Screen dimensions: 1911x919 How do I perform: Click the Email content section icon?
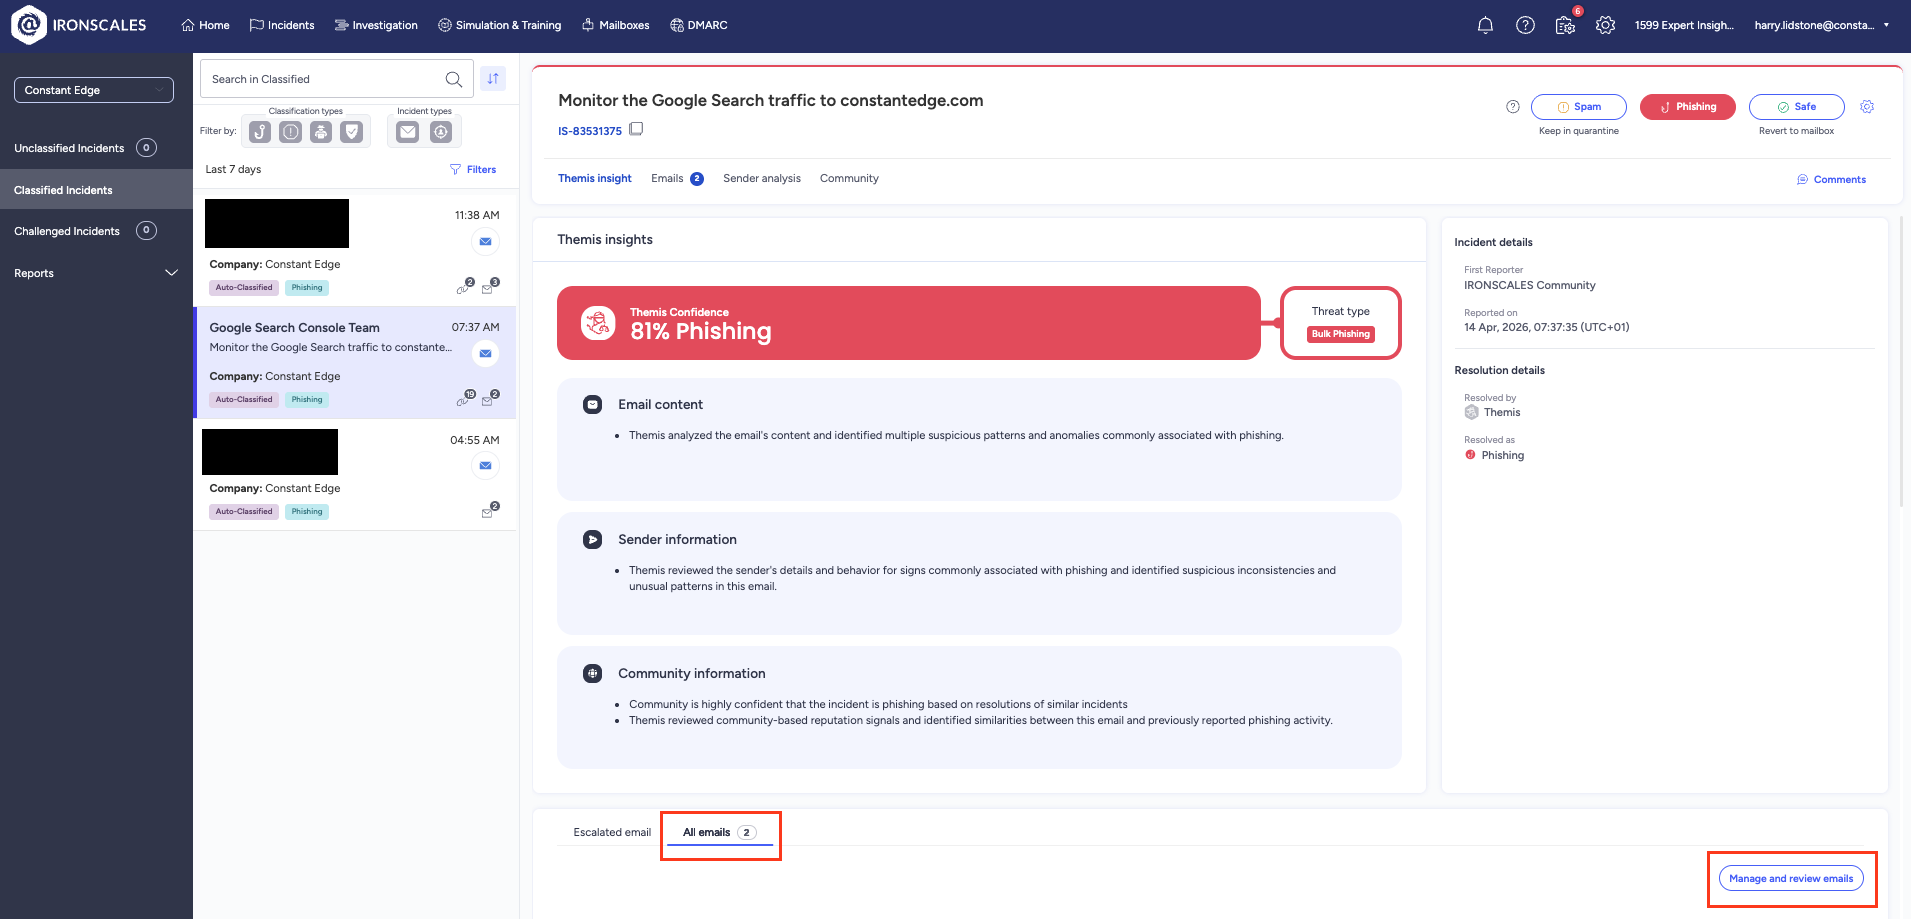593,405
